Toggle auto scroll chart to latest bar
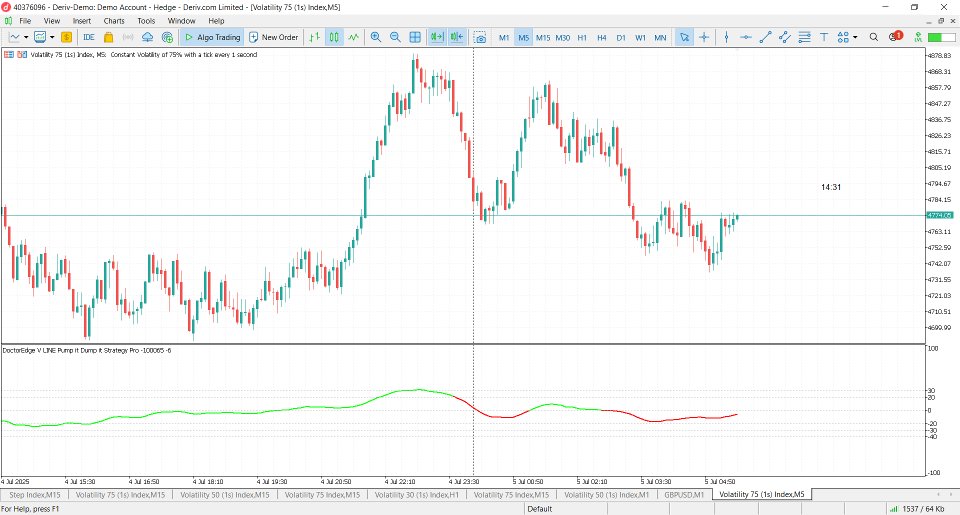The height and width of the screenshot is (515, 960). coord(437,37)
